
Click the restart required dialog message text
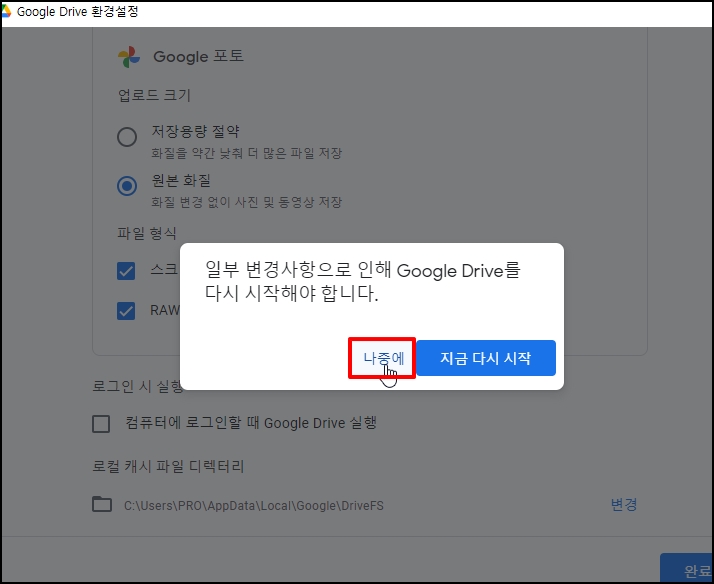(x=362, y=282)
